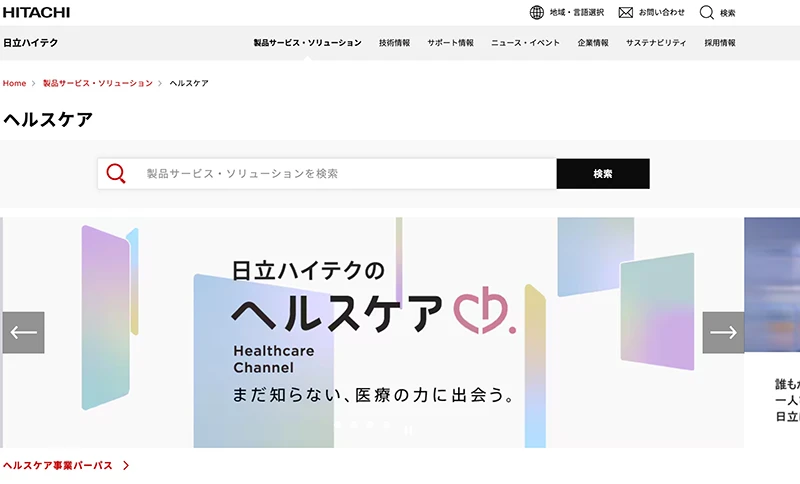Advance carousel with right arrow button
Screen dimensions: 800x484
point(723,333)
